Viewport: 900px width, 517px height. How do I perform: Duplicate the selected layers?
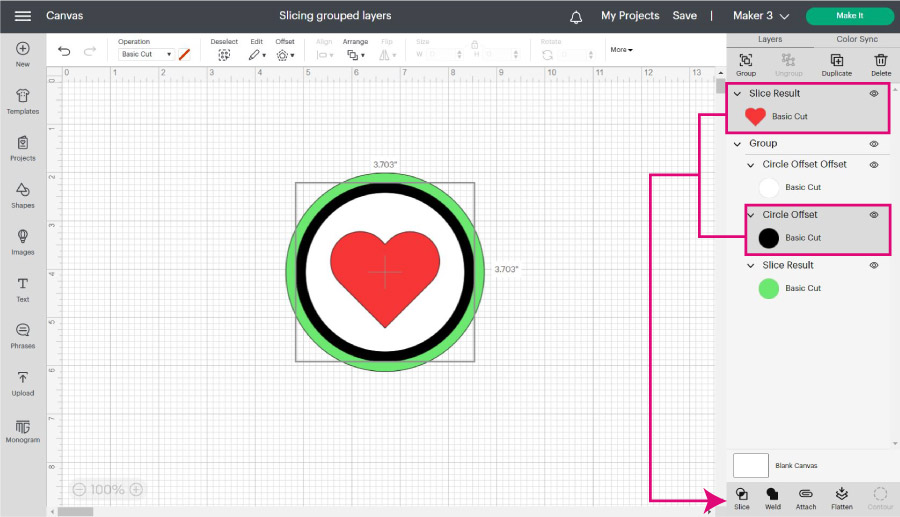tap(836, 64)
